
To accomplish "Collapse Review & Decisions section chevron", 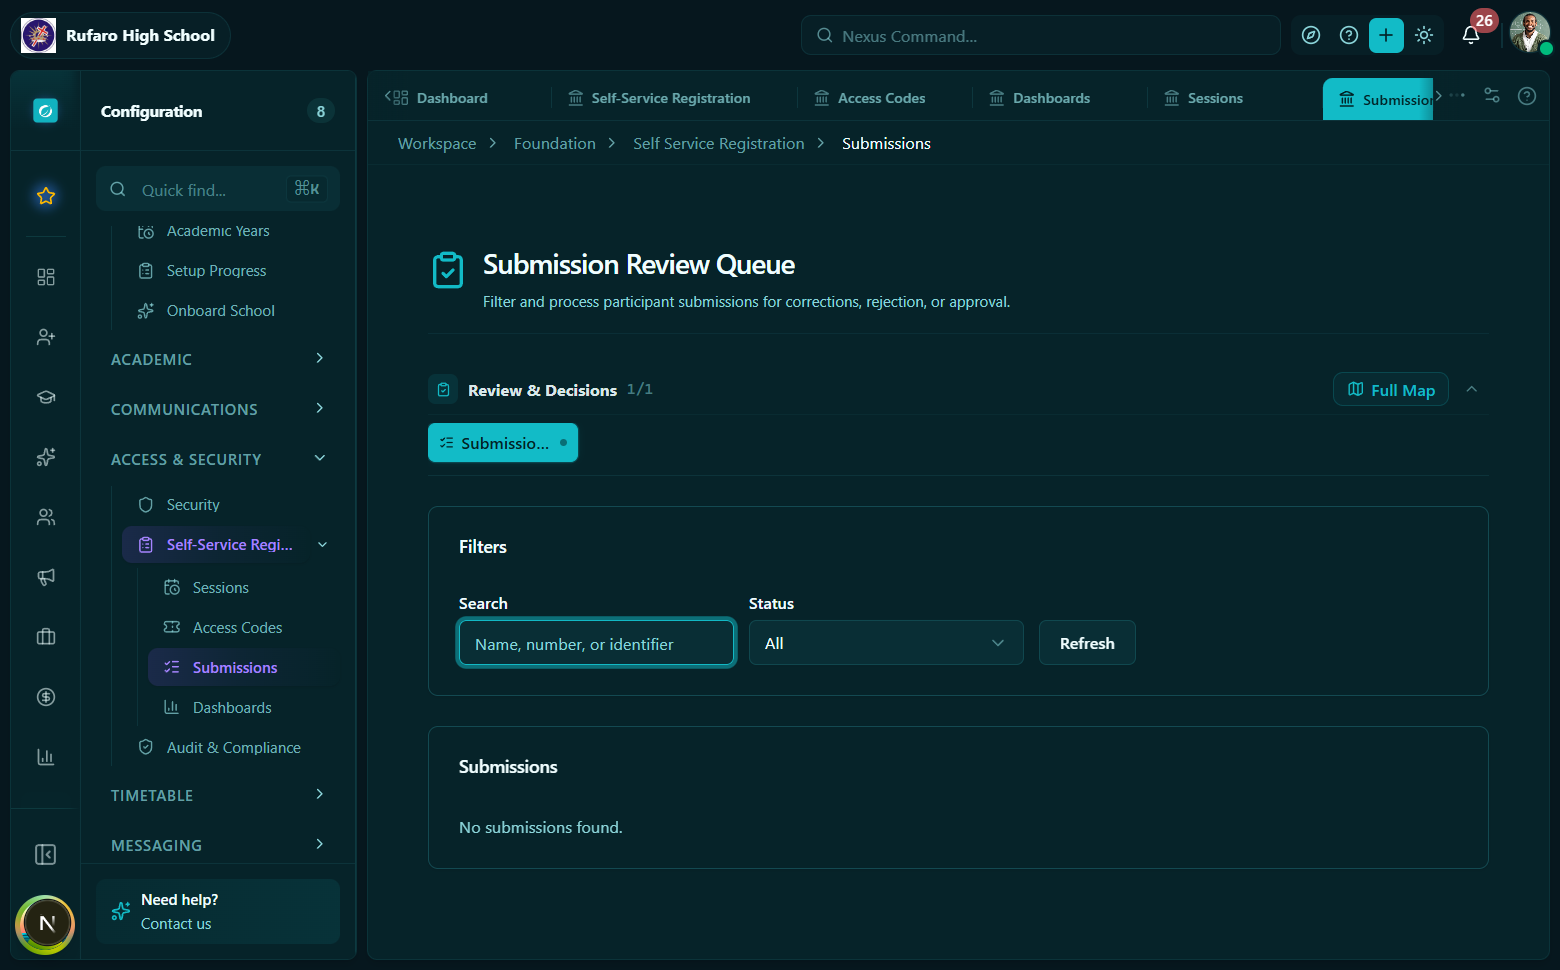I will coord(1472,389).
